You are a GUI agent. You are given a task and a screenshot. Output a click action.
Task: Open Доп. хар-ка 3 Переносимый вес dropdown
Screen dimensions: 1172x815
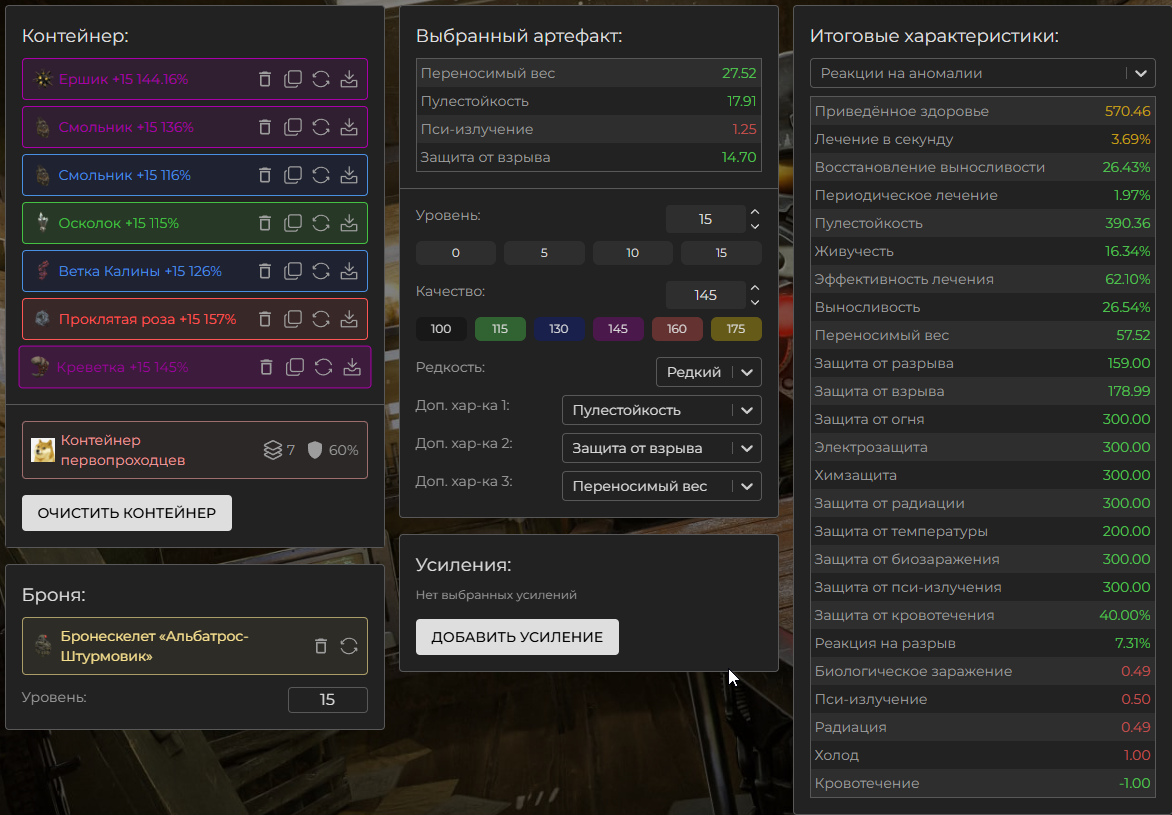coord(661,486)
